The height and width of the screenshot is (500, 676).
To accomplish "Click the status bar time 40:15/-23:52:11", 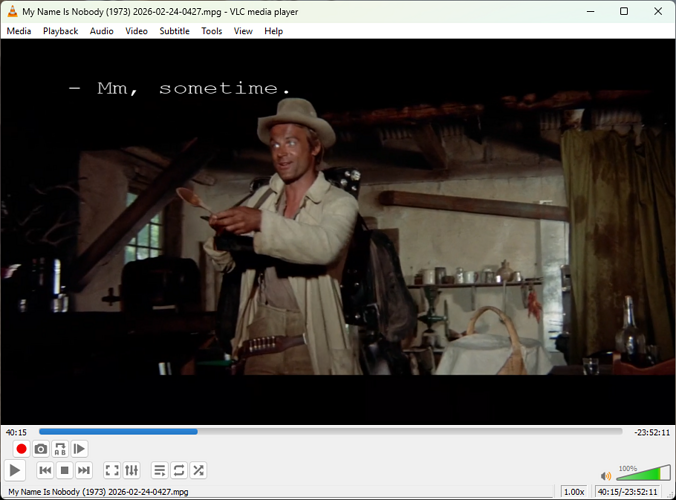I will coord(628,492).
